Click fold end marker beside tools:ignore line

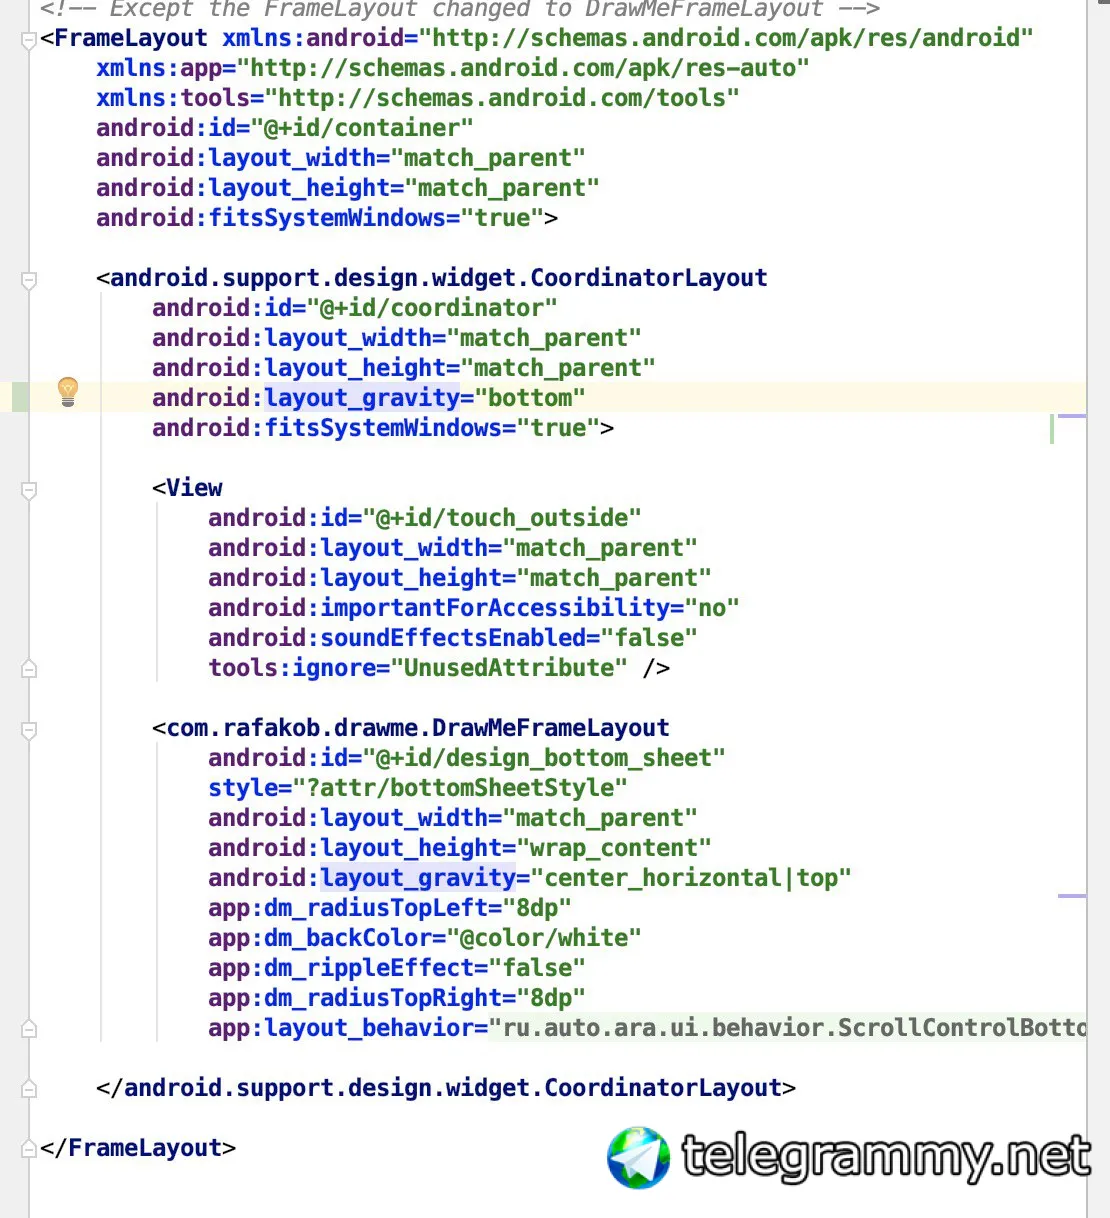pyautogui.click(x=29, y=668)
